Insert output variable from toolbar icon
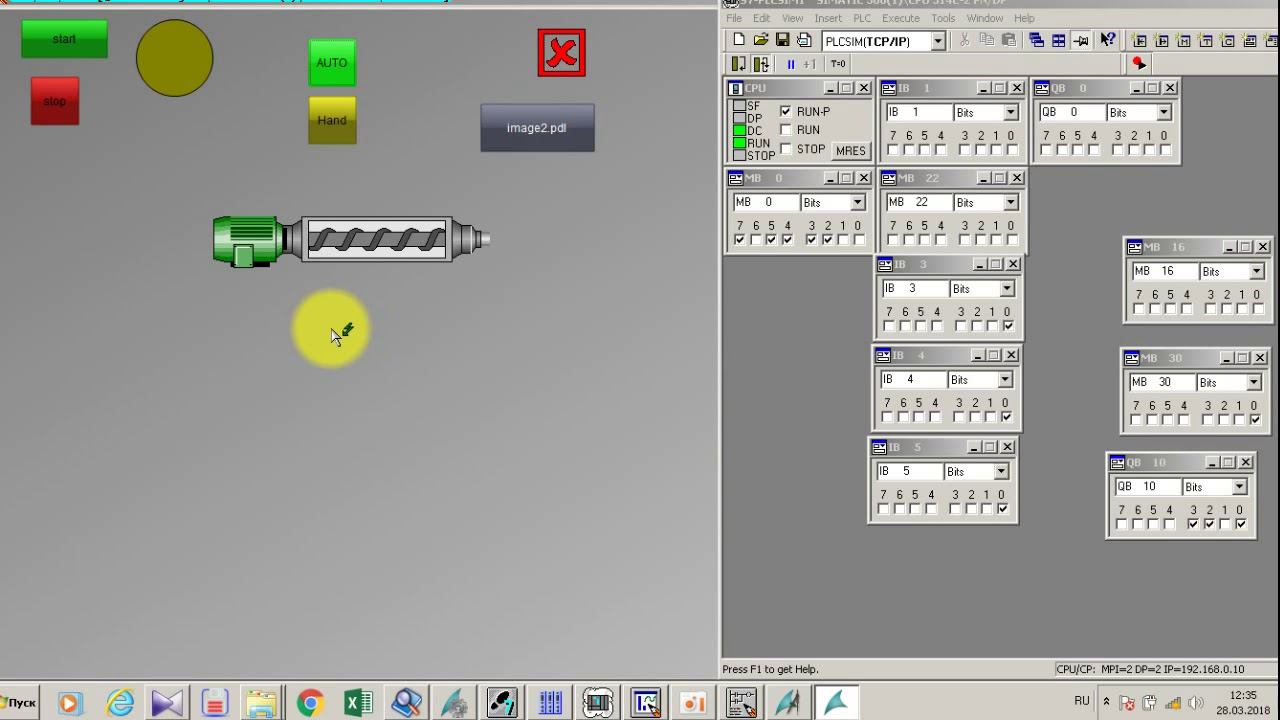 (1161, 40)
